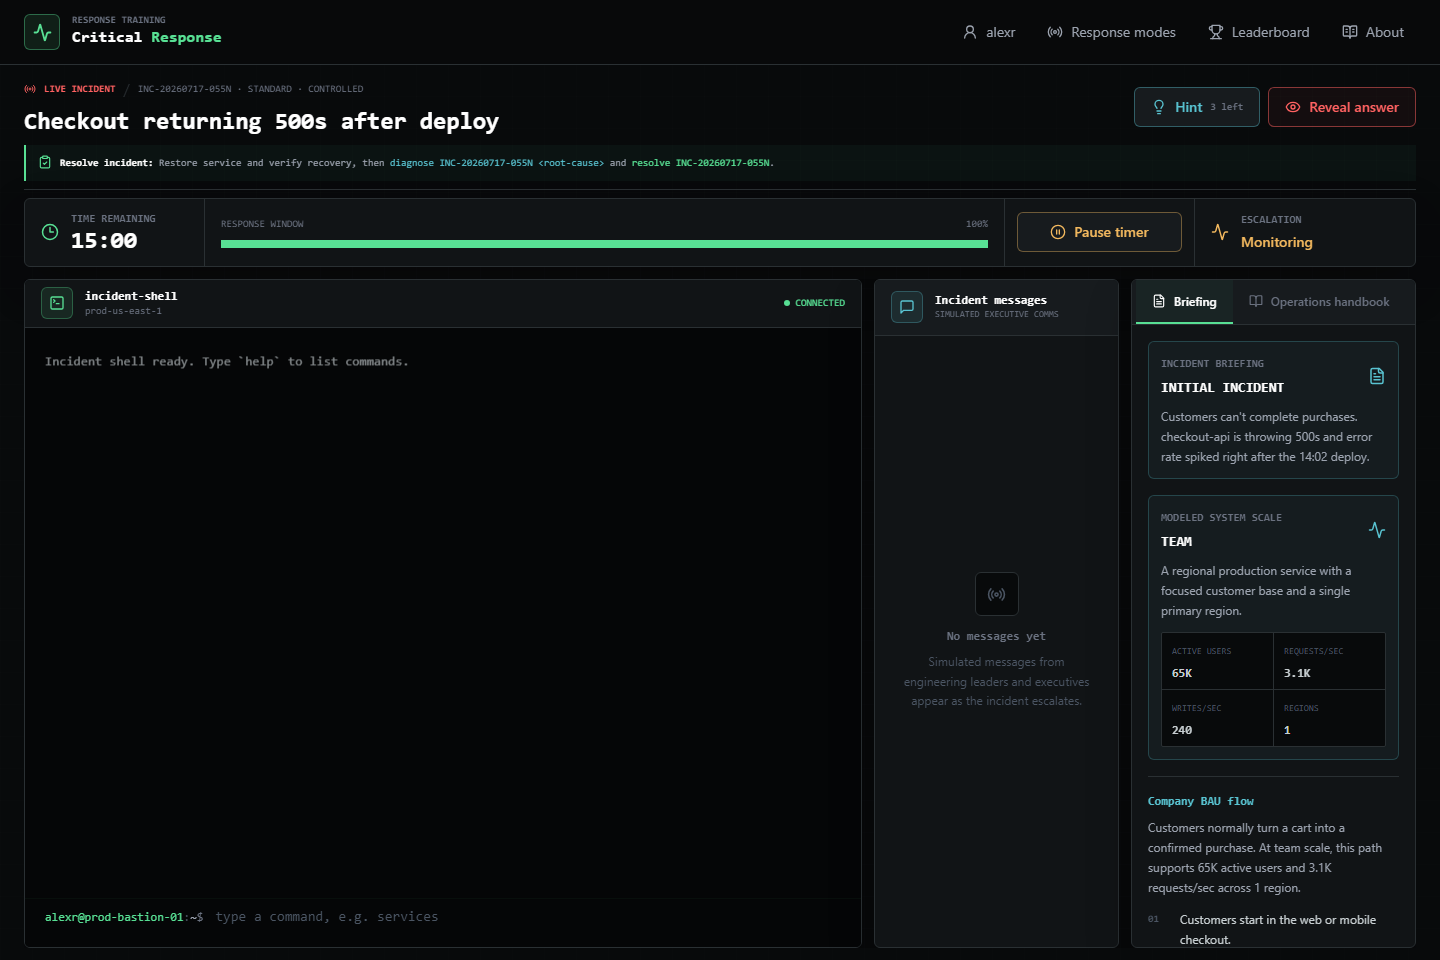
Task: Click the Response Window progress bar
Action: (x=604, y=244)
